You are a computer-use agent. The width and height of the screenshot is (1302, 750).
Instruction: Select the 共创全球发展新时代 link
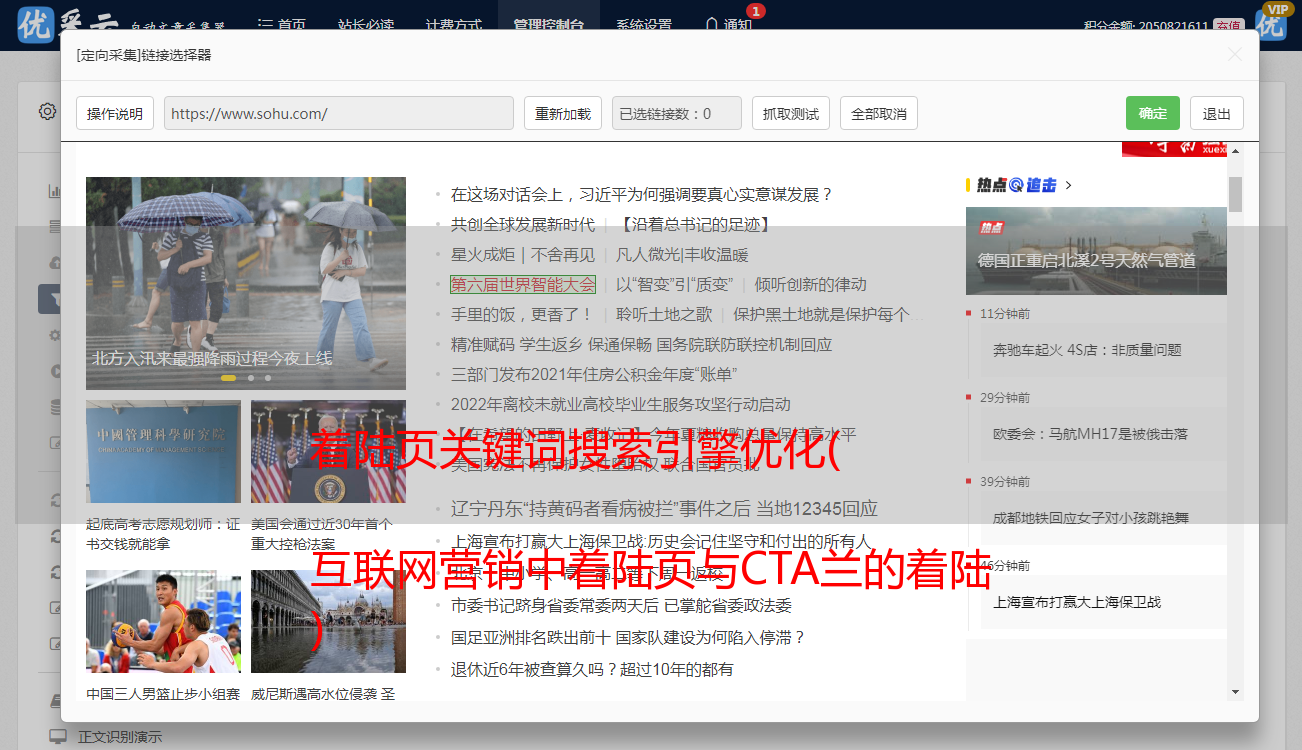(x=522, y=224)
